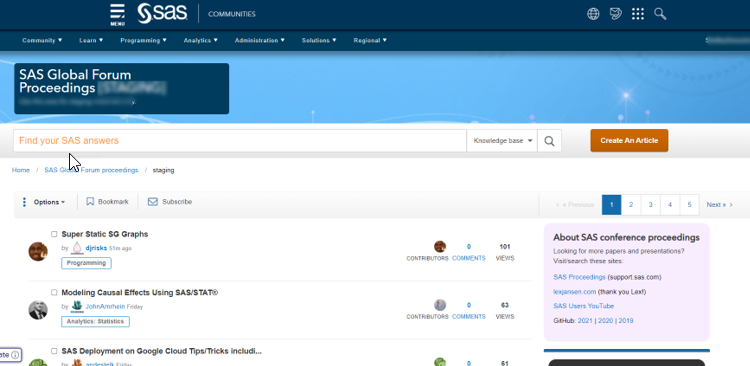Viewport: 750px width, 366px height.
Task: Expand the Learn menu
Action: pyautogui.click(x=91, y=41)
